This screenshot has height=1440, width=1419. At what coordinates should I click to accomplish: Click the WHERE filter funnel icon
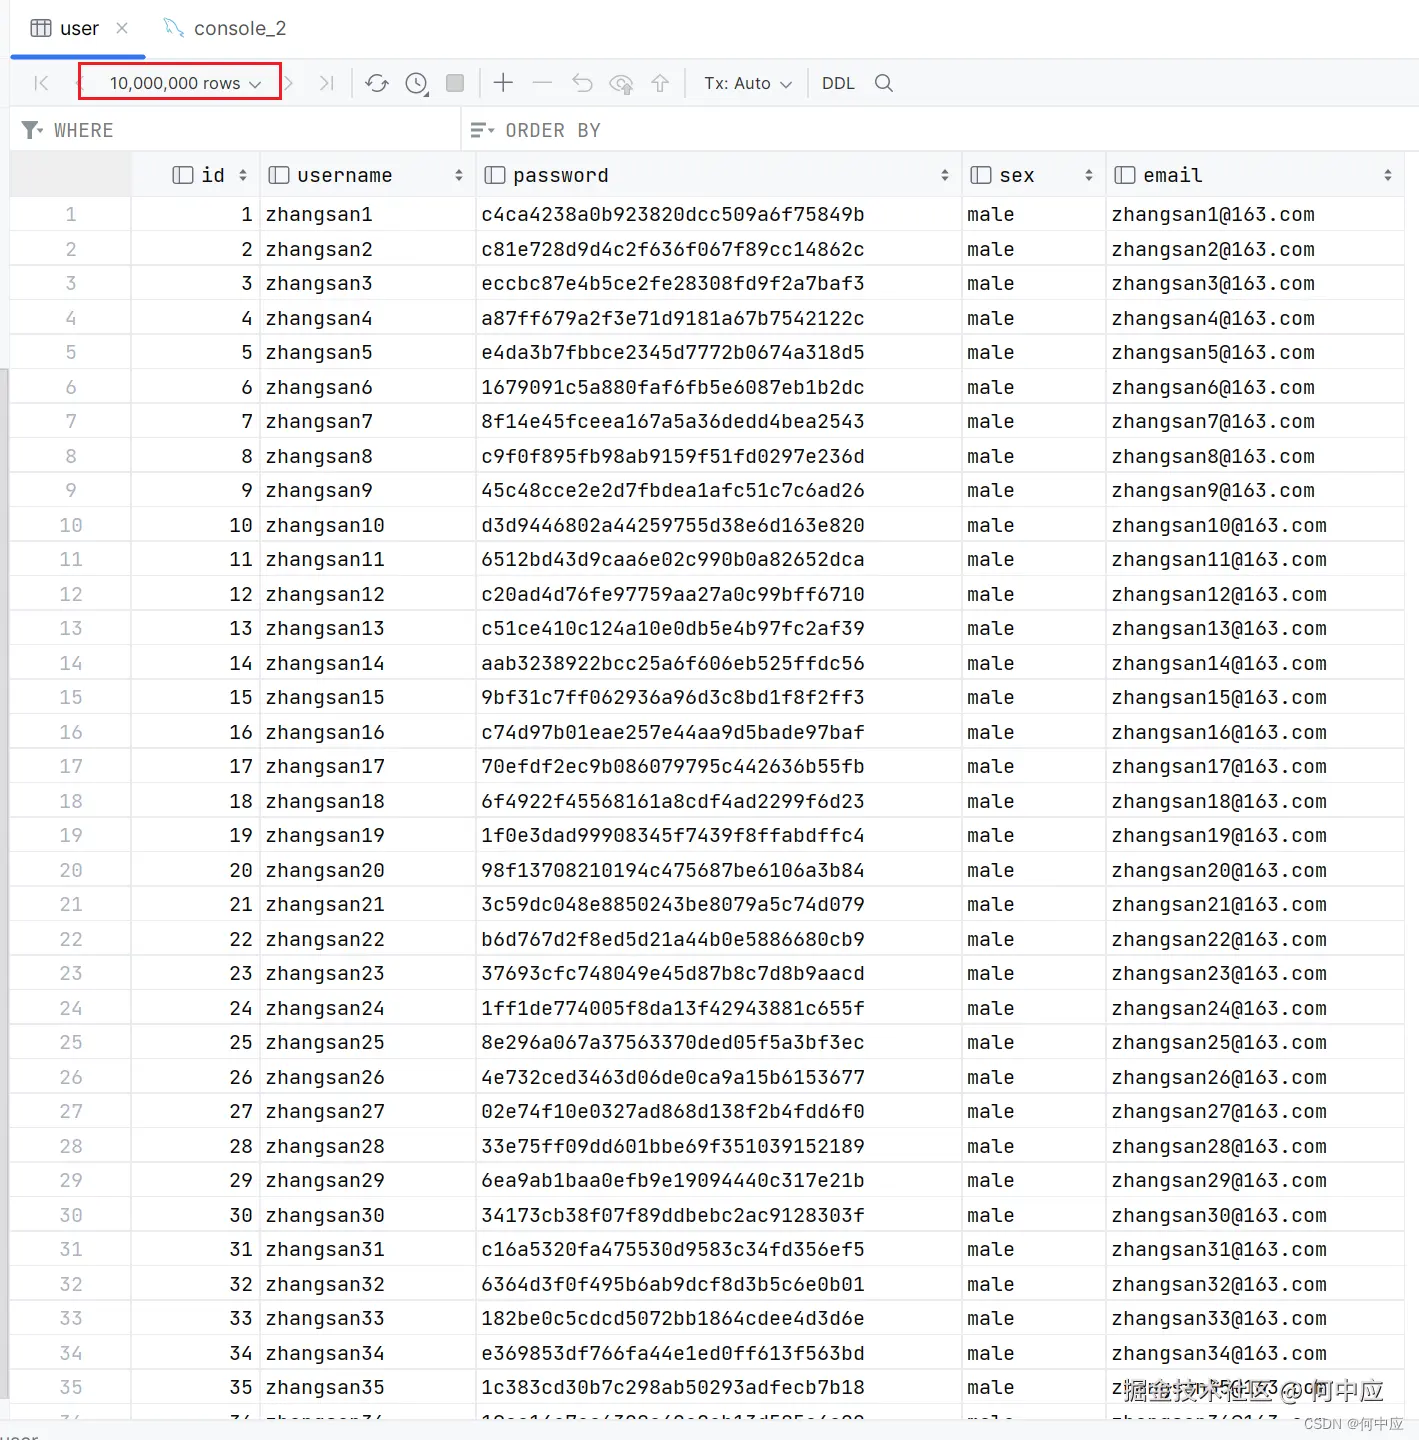[32, 130]
